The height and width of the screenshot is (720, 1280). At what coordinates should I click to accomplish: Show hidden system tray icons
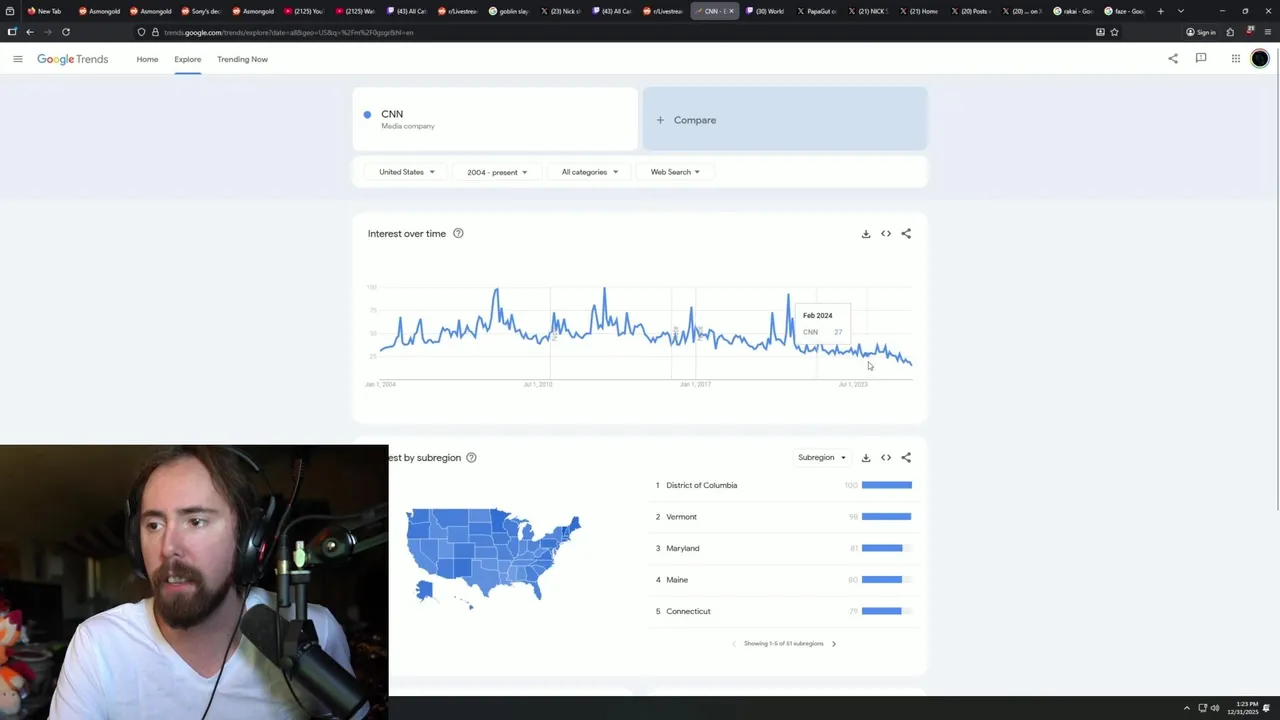click(x=1187, y=708)
